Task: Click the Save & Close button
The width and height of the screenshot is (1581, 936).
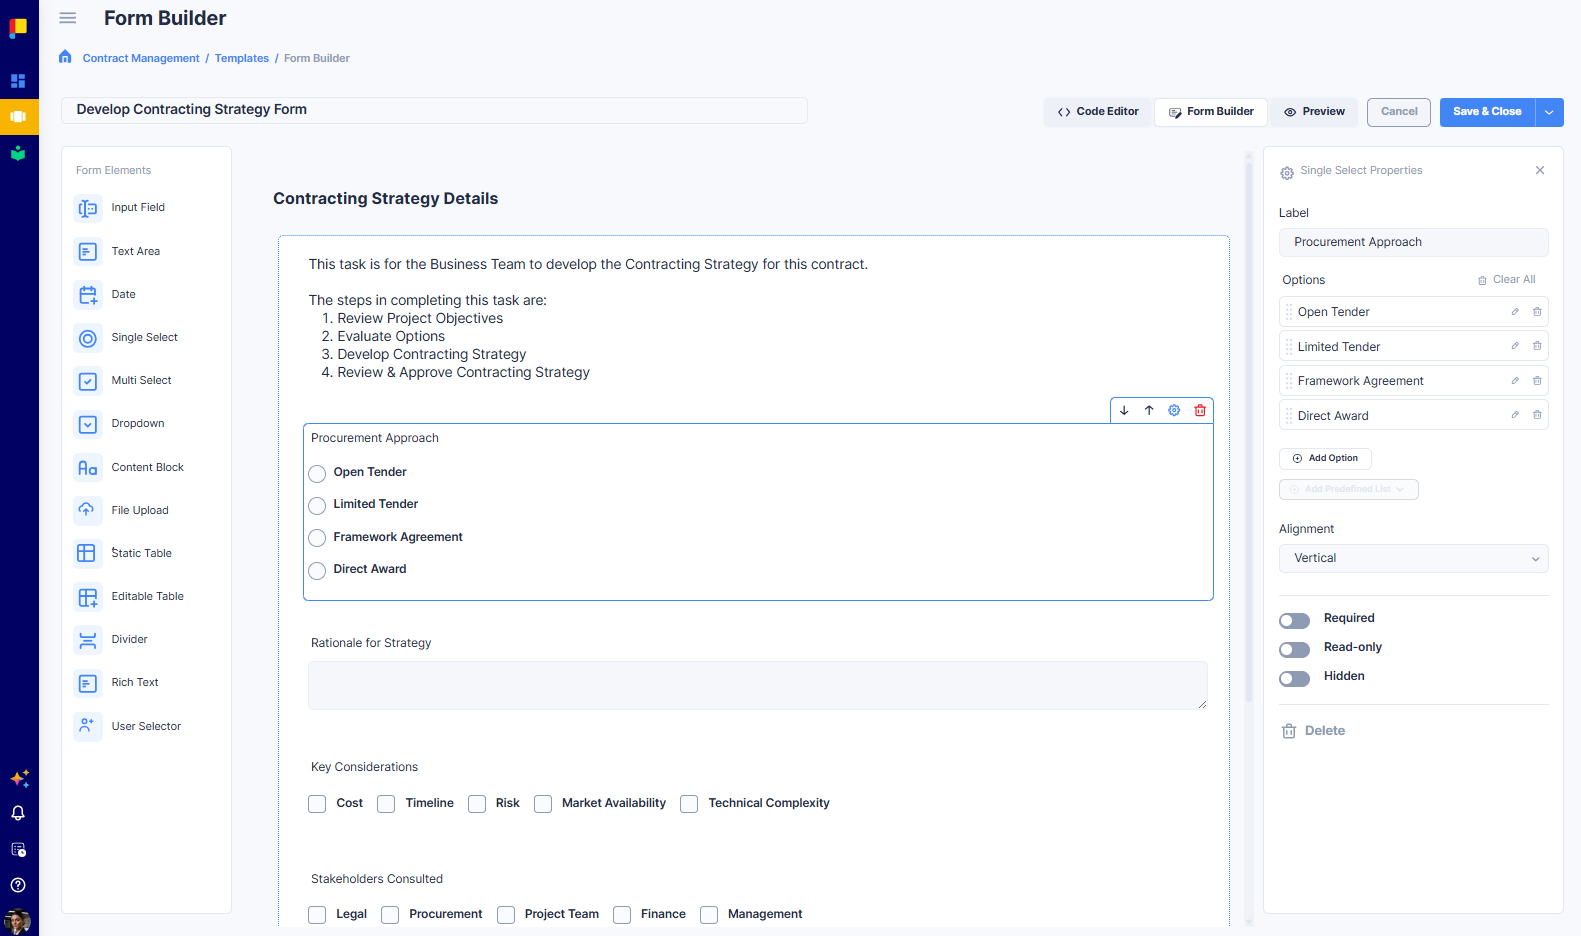Action: 1487,112
